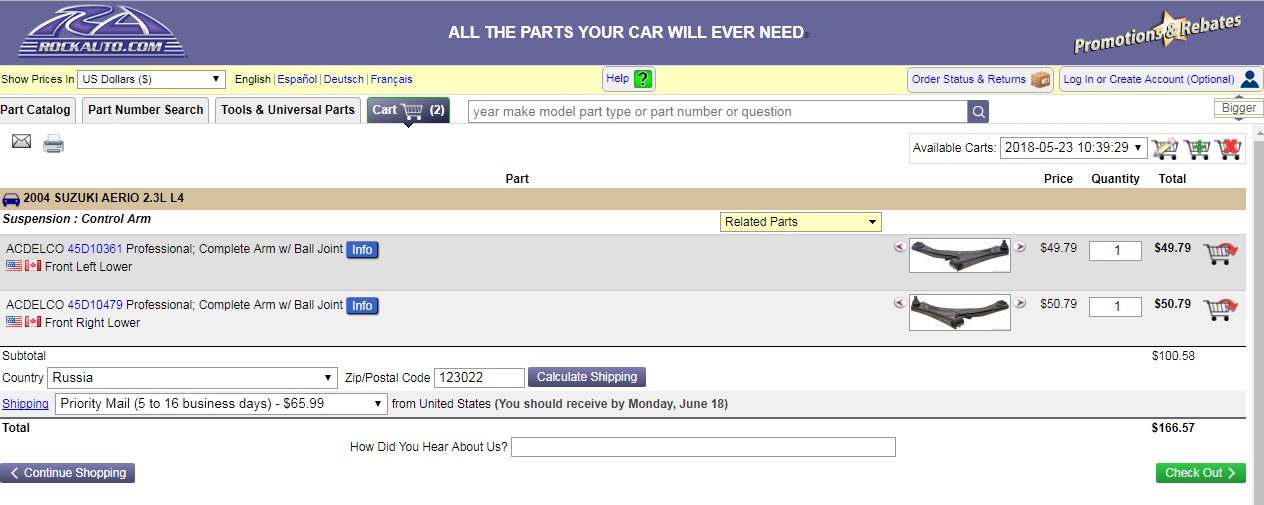
Task: Select the Cart (2) tab
Action: coord(408,110)
